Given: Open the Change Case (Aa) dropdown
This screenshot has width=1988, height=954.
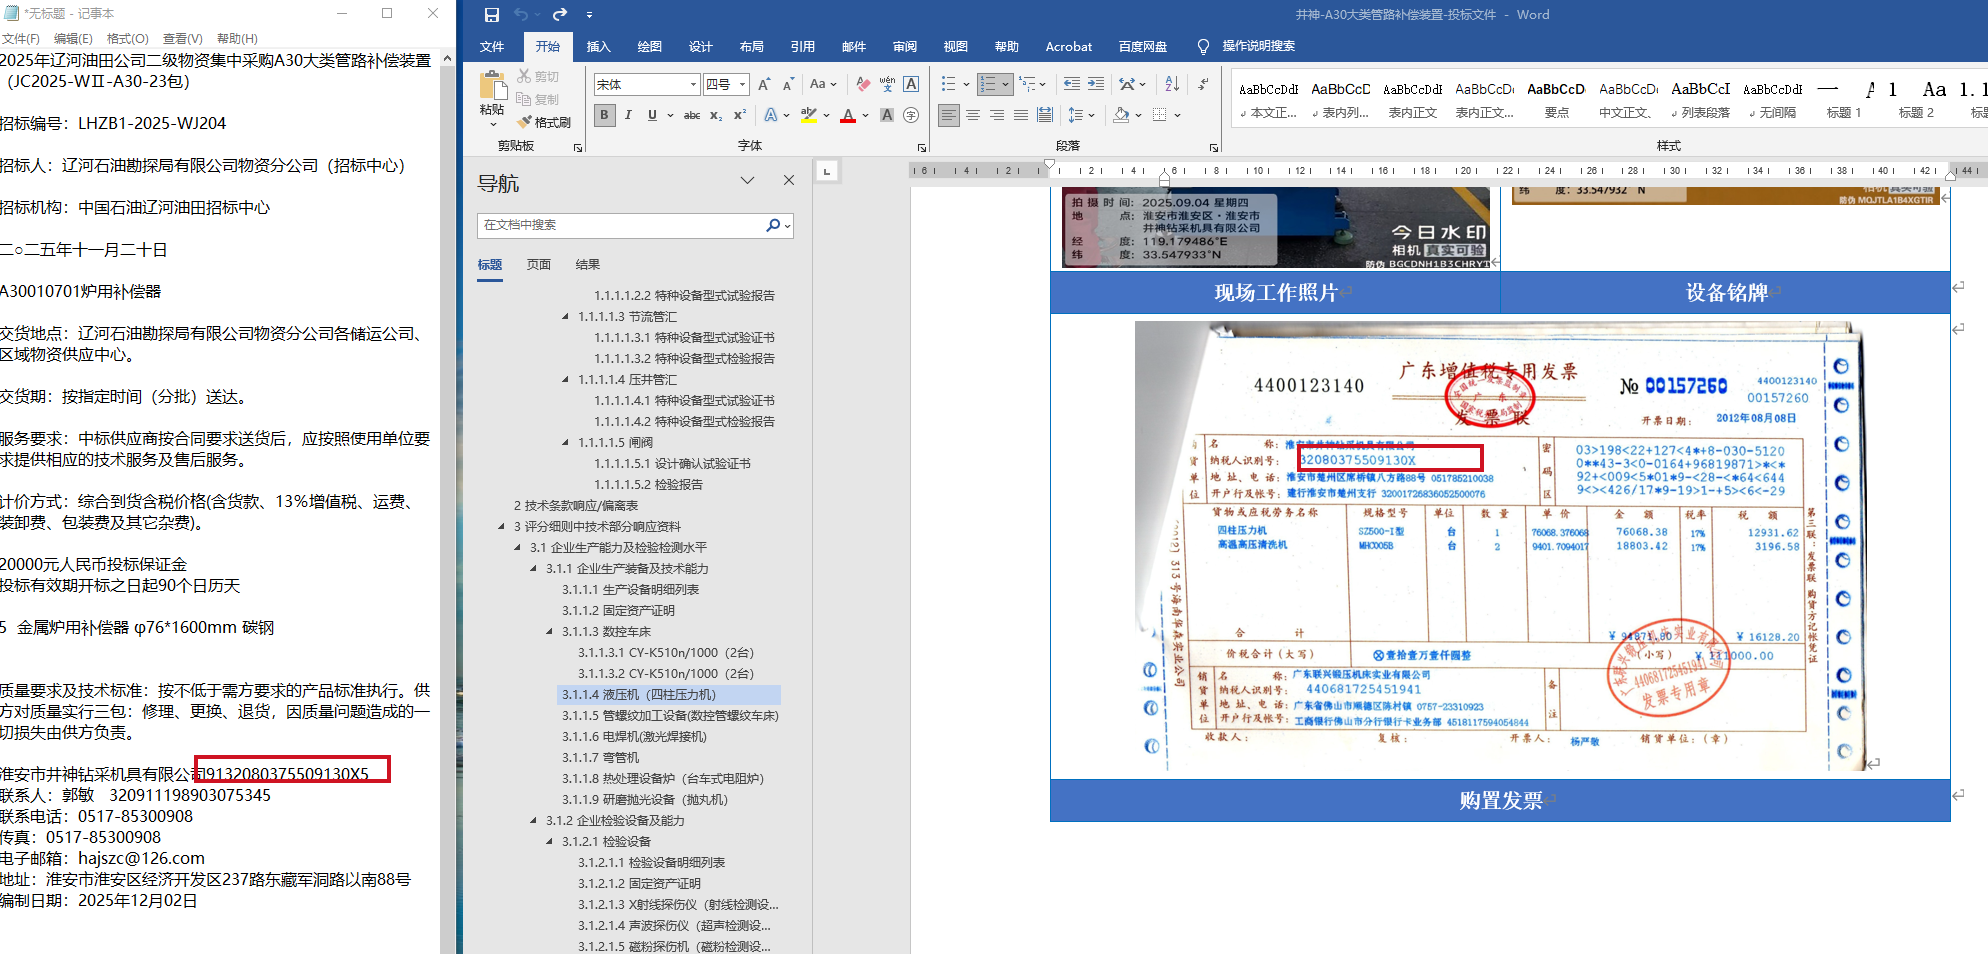Looking at the screenshot, I should tap(822, 85).
